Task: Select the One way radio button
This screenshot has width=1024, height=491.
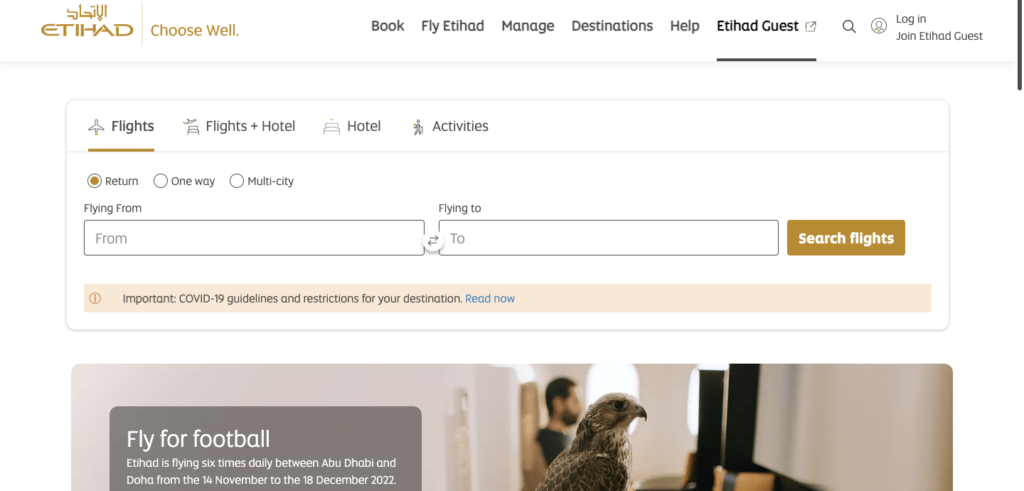Action: 160,181
